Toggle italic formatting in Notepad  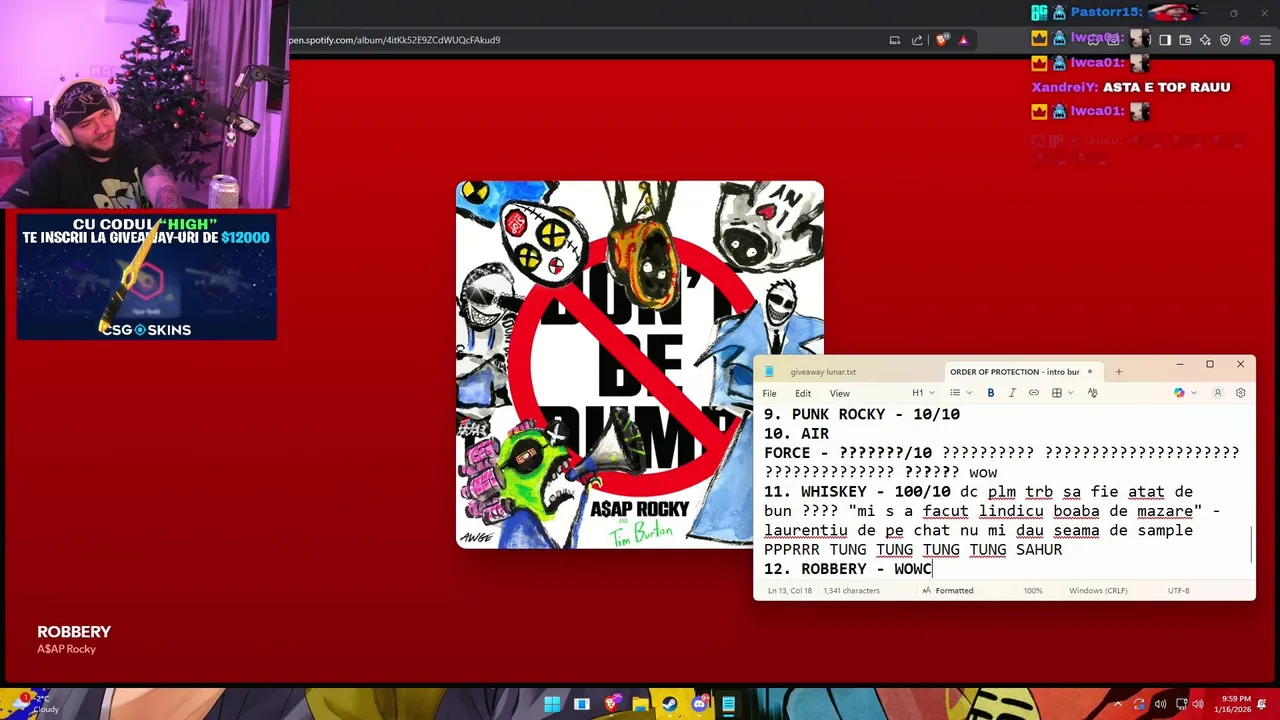tap(1012, 393)
